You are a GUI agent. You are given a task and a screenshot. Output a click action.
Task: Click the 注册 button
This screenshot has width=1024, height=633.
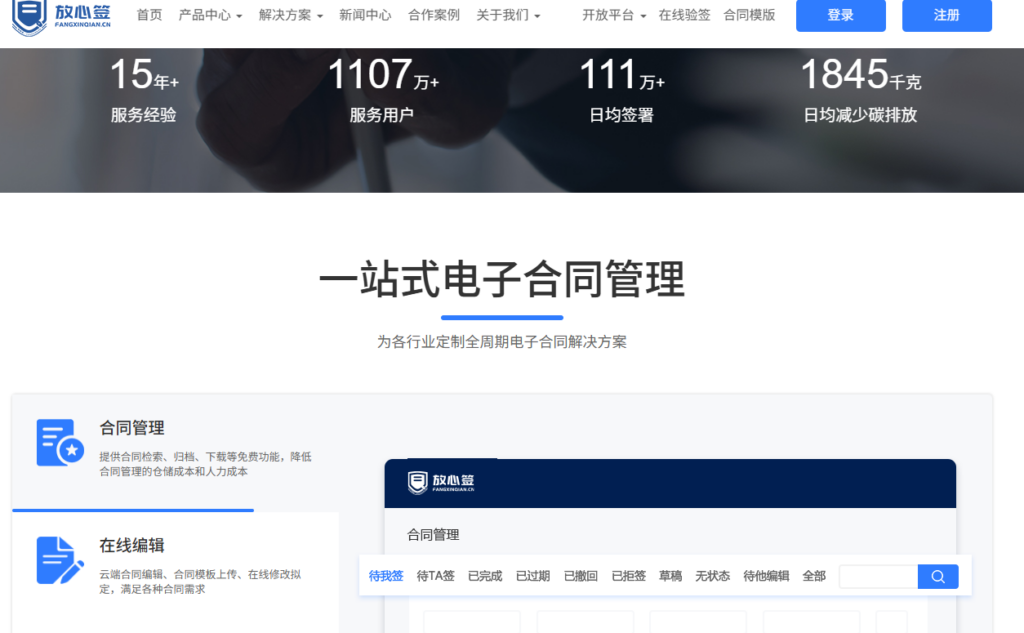tap(947, 15)
